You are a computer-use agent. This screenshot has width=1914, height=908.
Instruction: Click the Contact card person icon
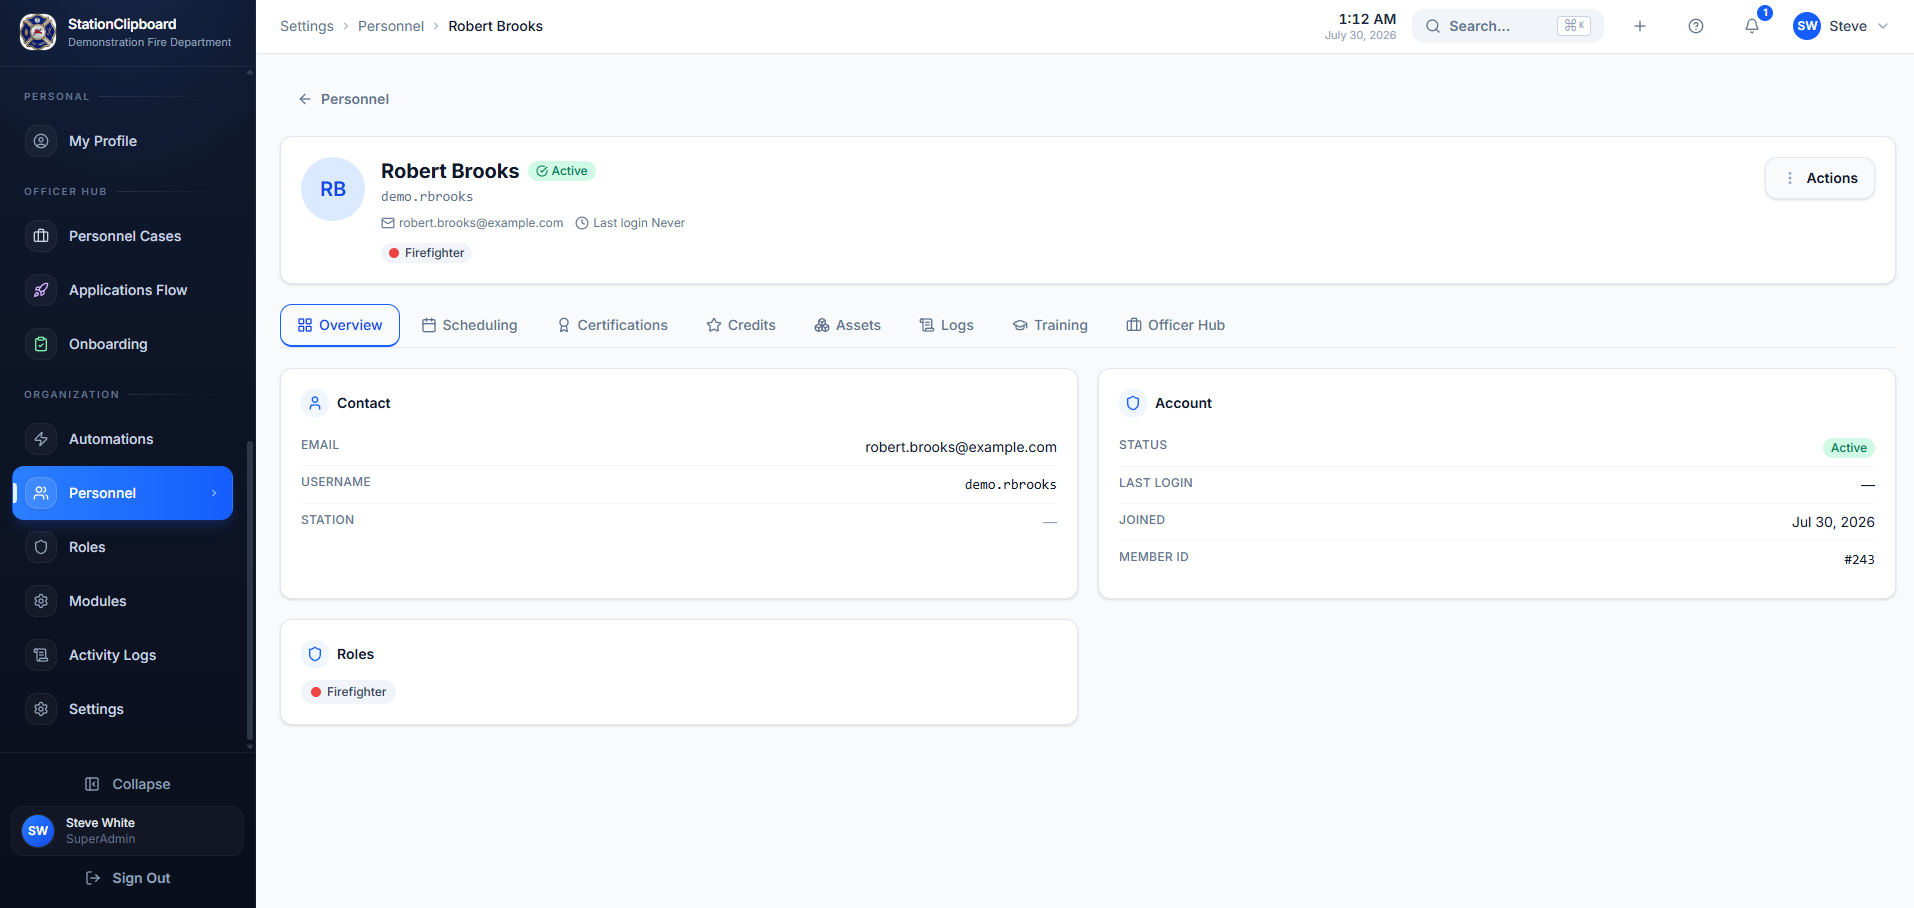click(x=315, y=403)
